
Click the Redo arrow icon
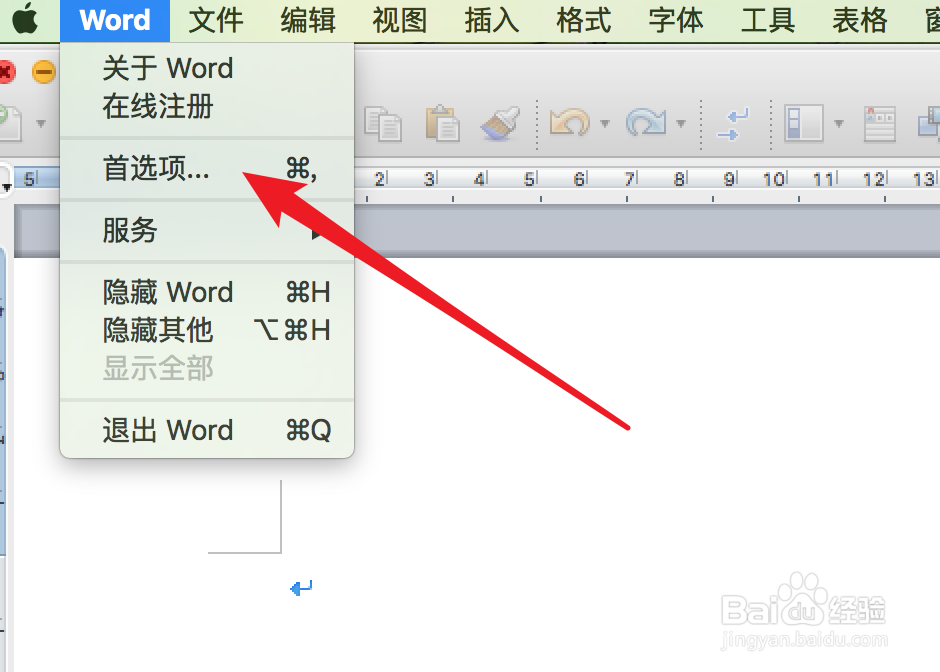(646, 123)
